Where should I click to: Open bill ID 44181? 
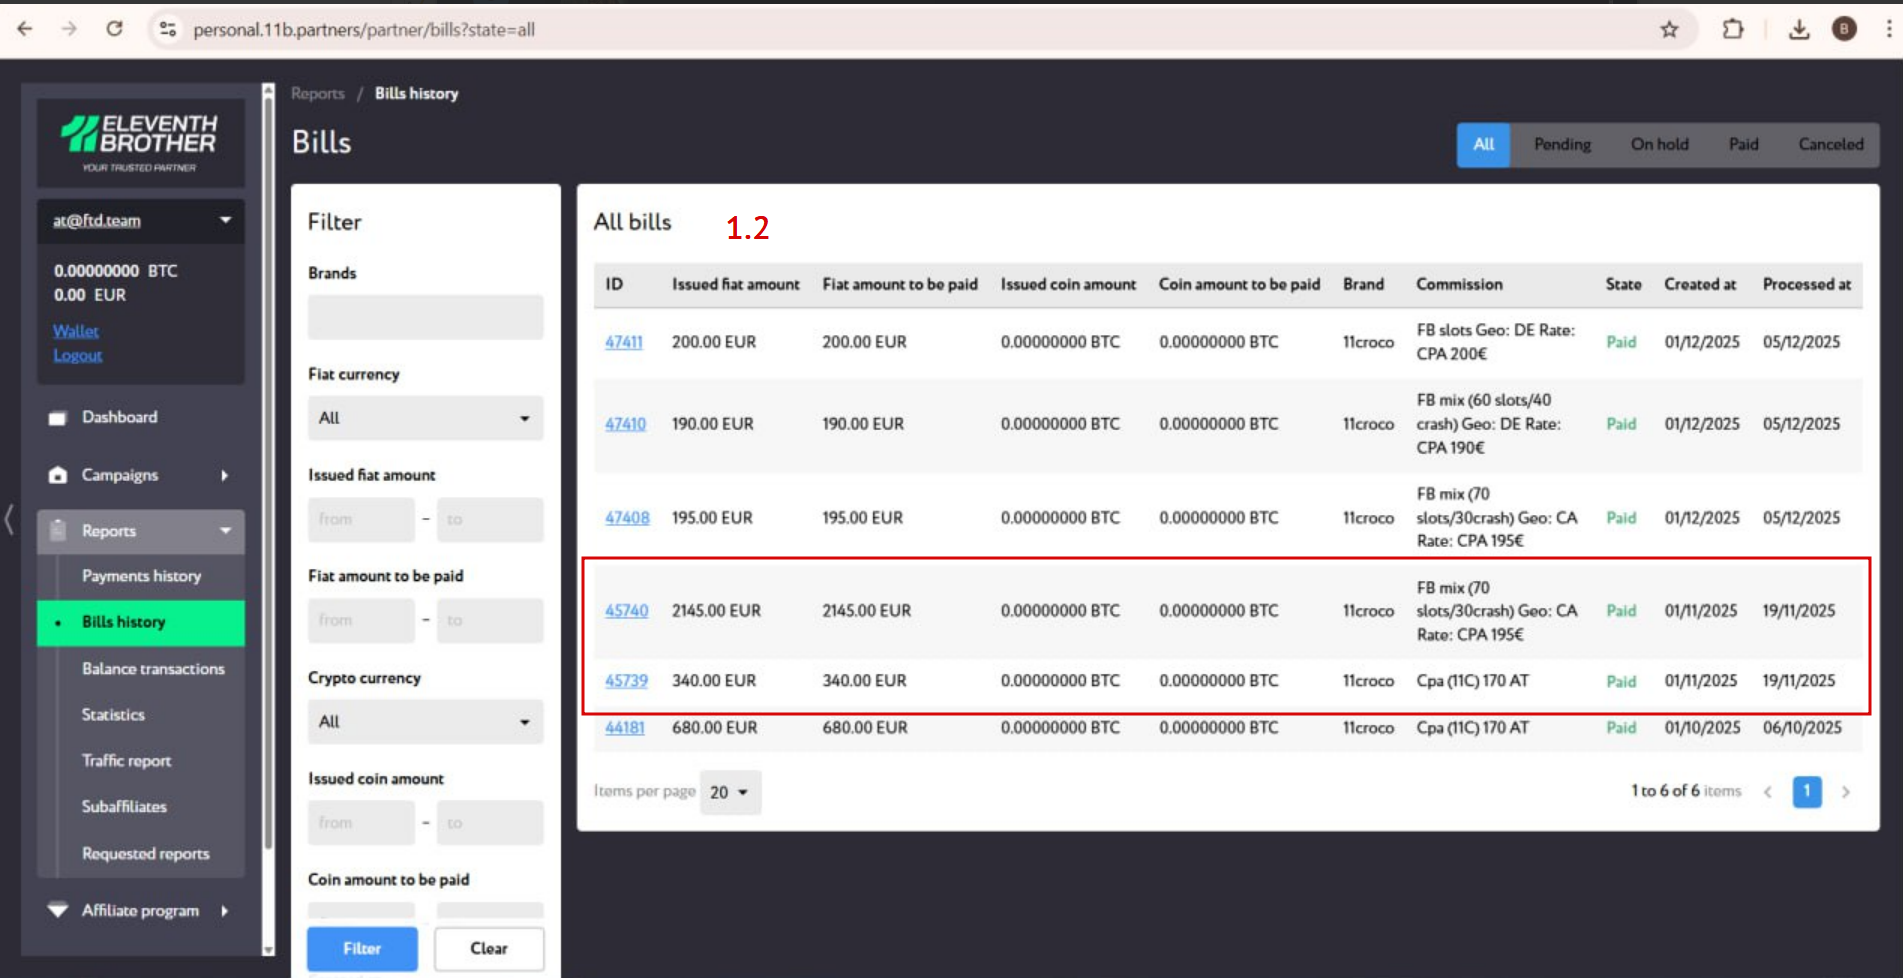(625, 728)
